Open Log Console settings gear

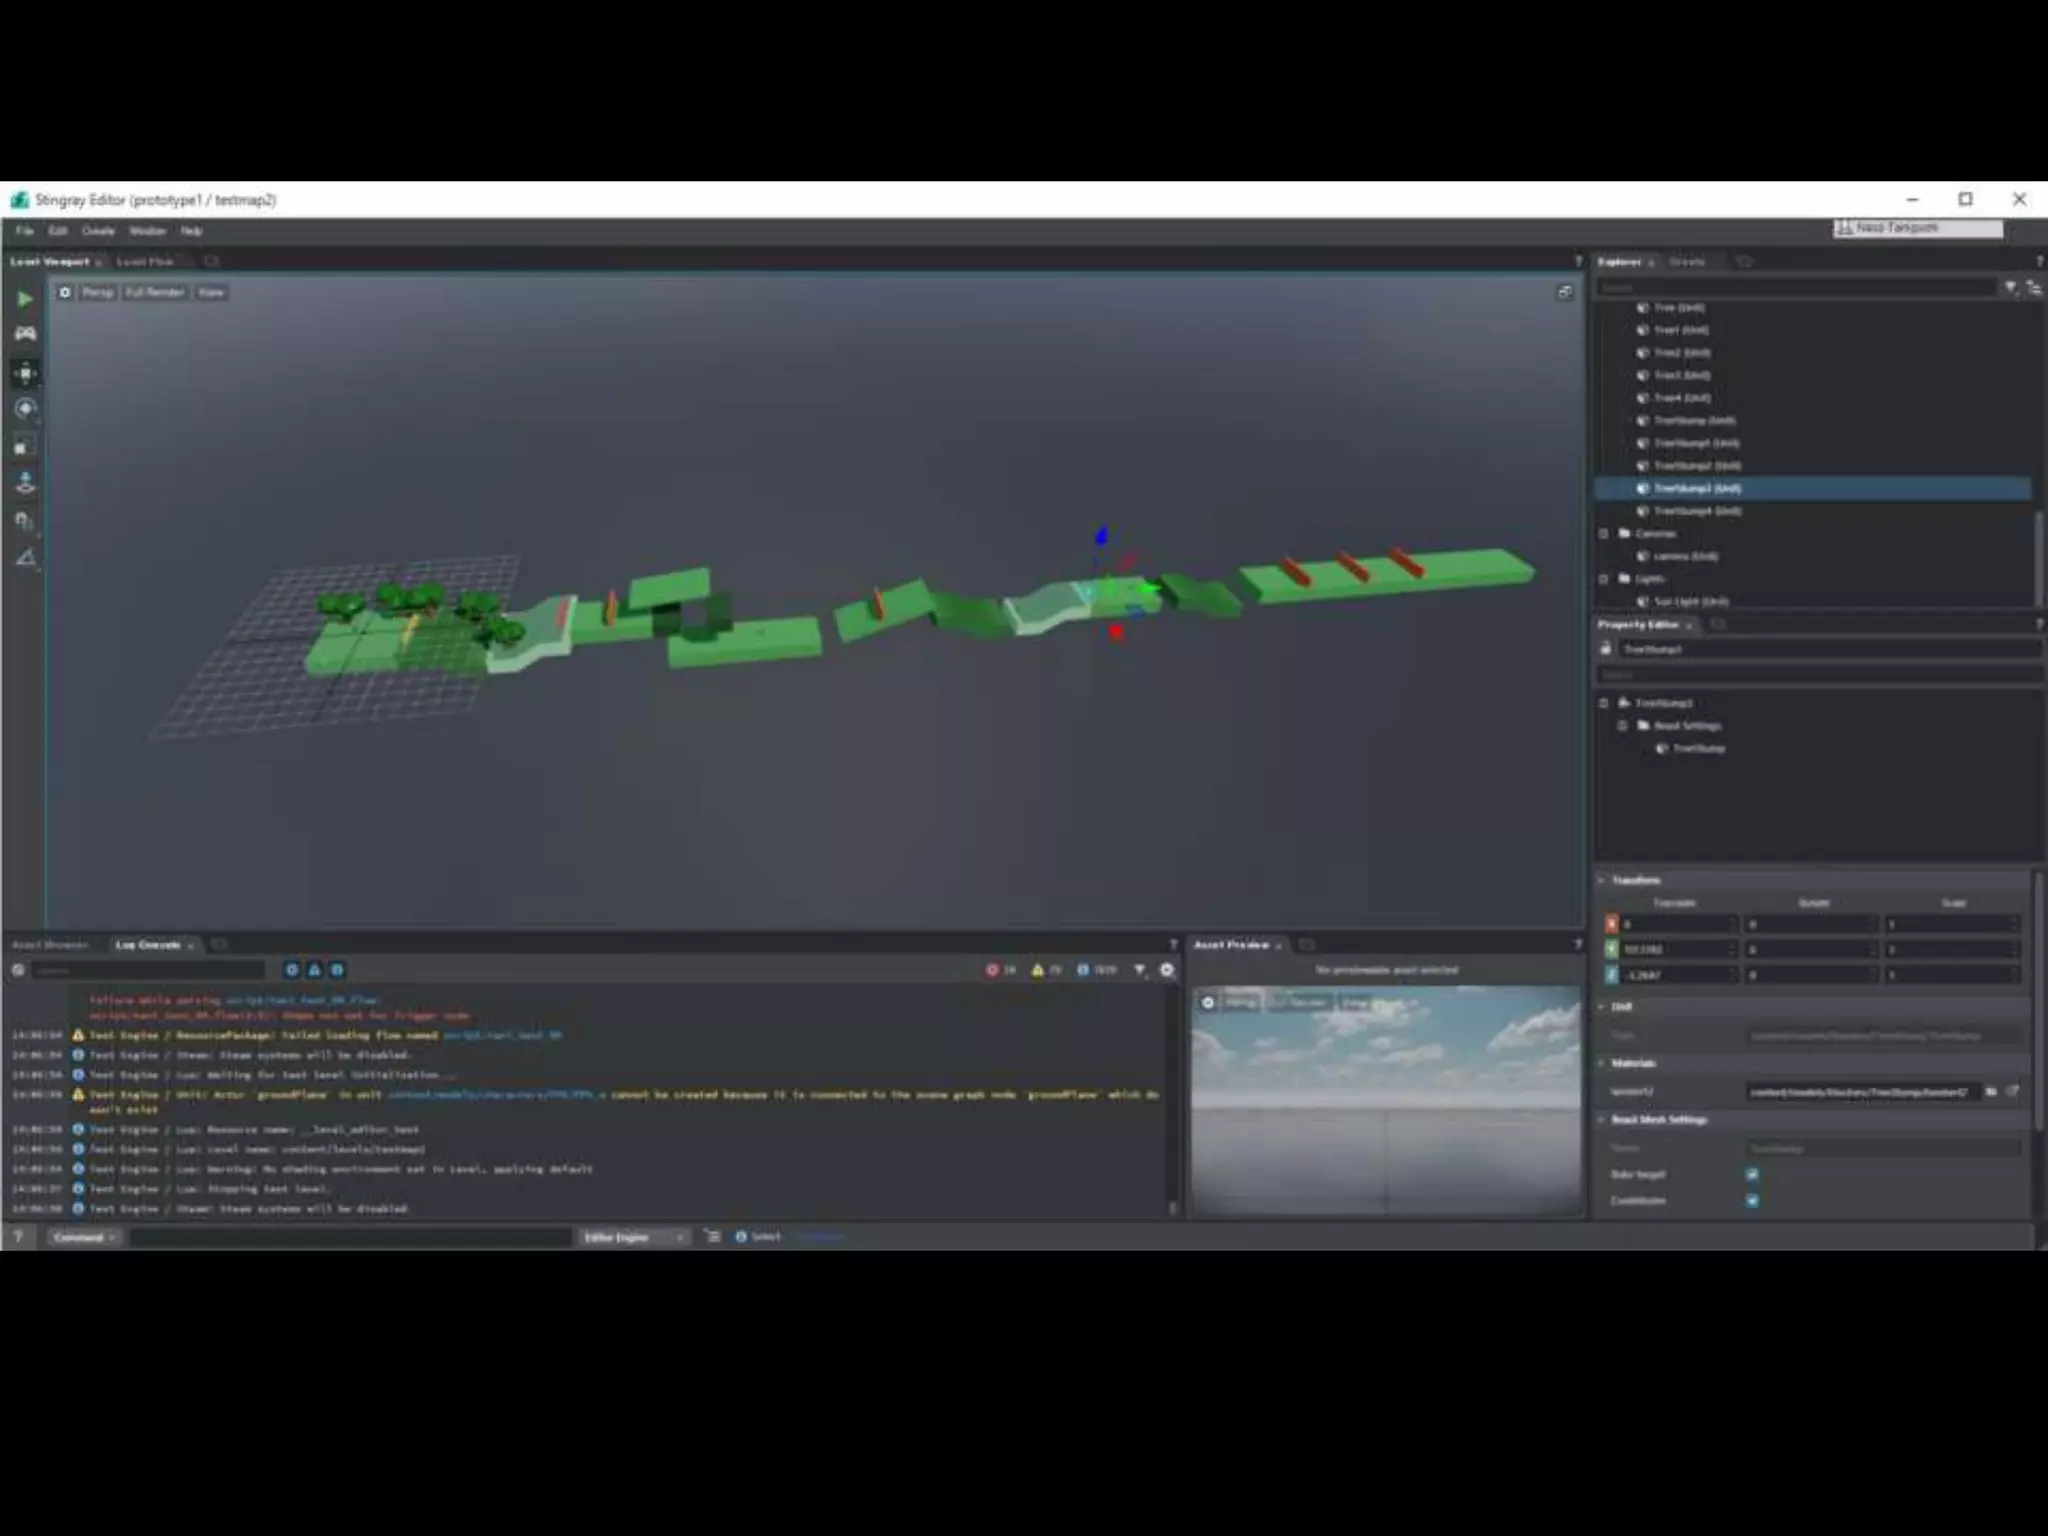click(x=1166, y=970)
